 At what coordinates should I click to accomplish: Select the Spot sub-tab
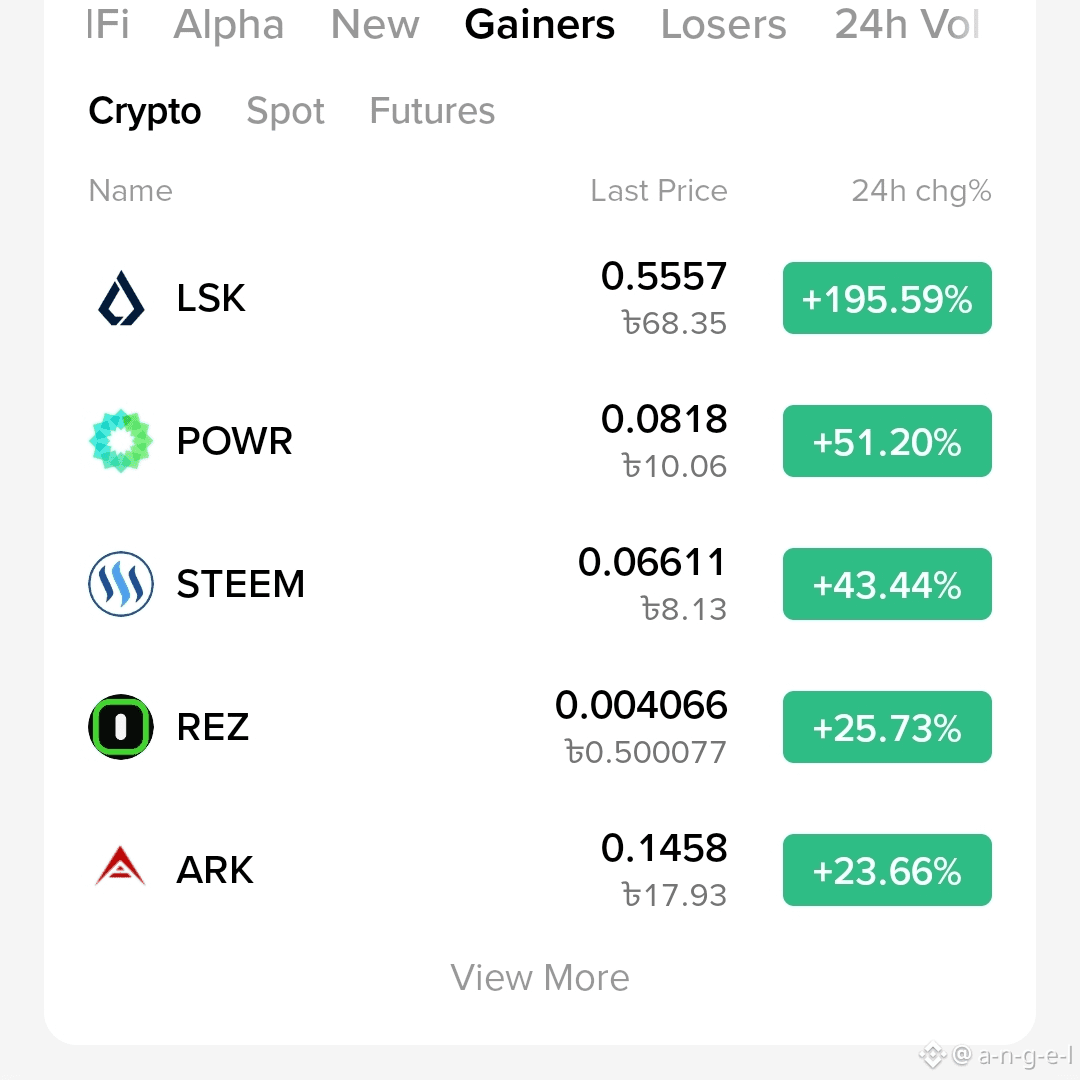coord(285,111)
